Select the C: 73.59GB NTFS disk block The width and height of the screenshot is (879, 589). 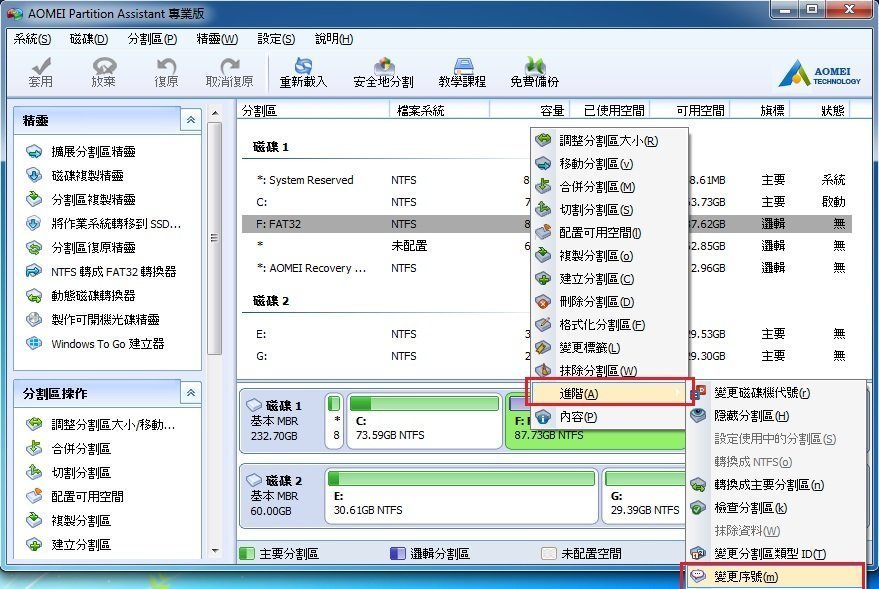(x=425, y=421)
